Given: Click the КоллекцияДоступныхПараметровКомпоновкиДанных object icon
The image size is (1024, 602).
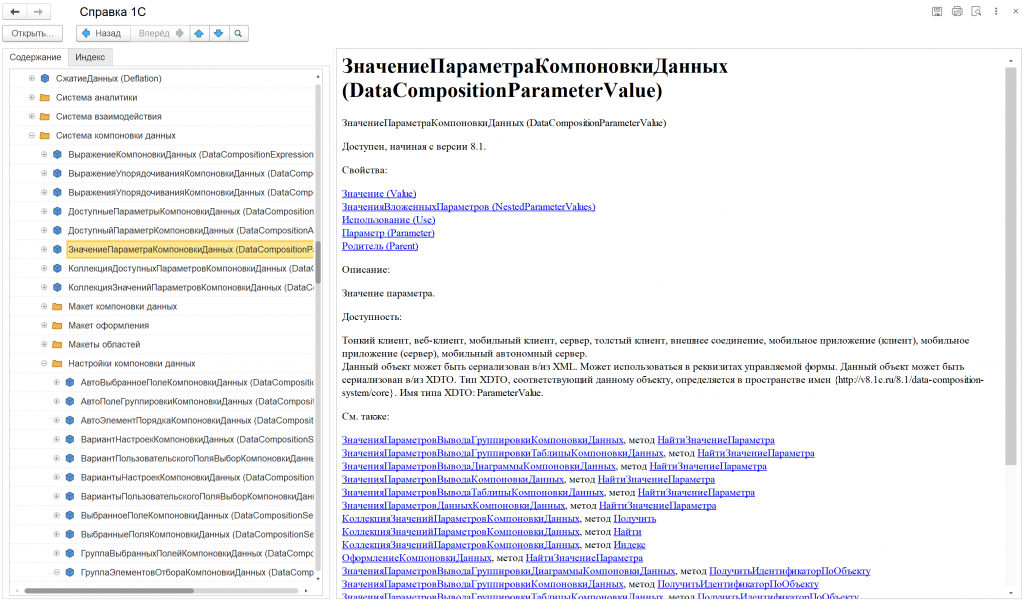Looking at the screenshot, I should (57, 268).
